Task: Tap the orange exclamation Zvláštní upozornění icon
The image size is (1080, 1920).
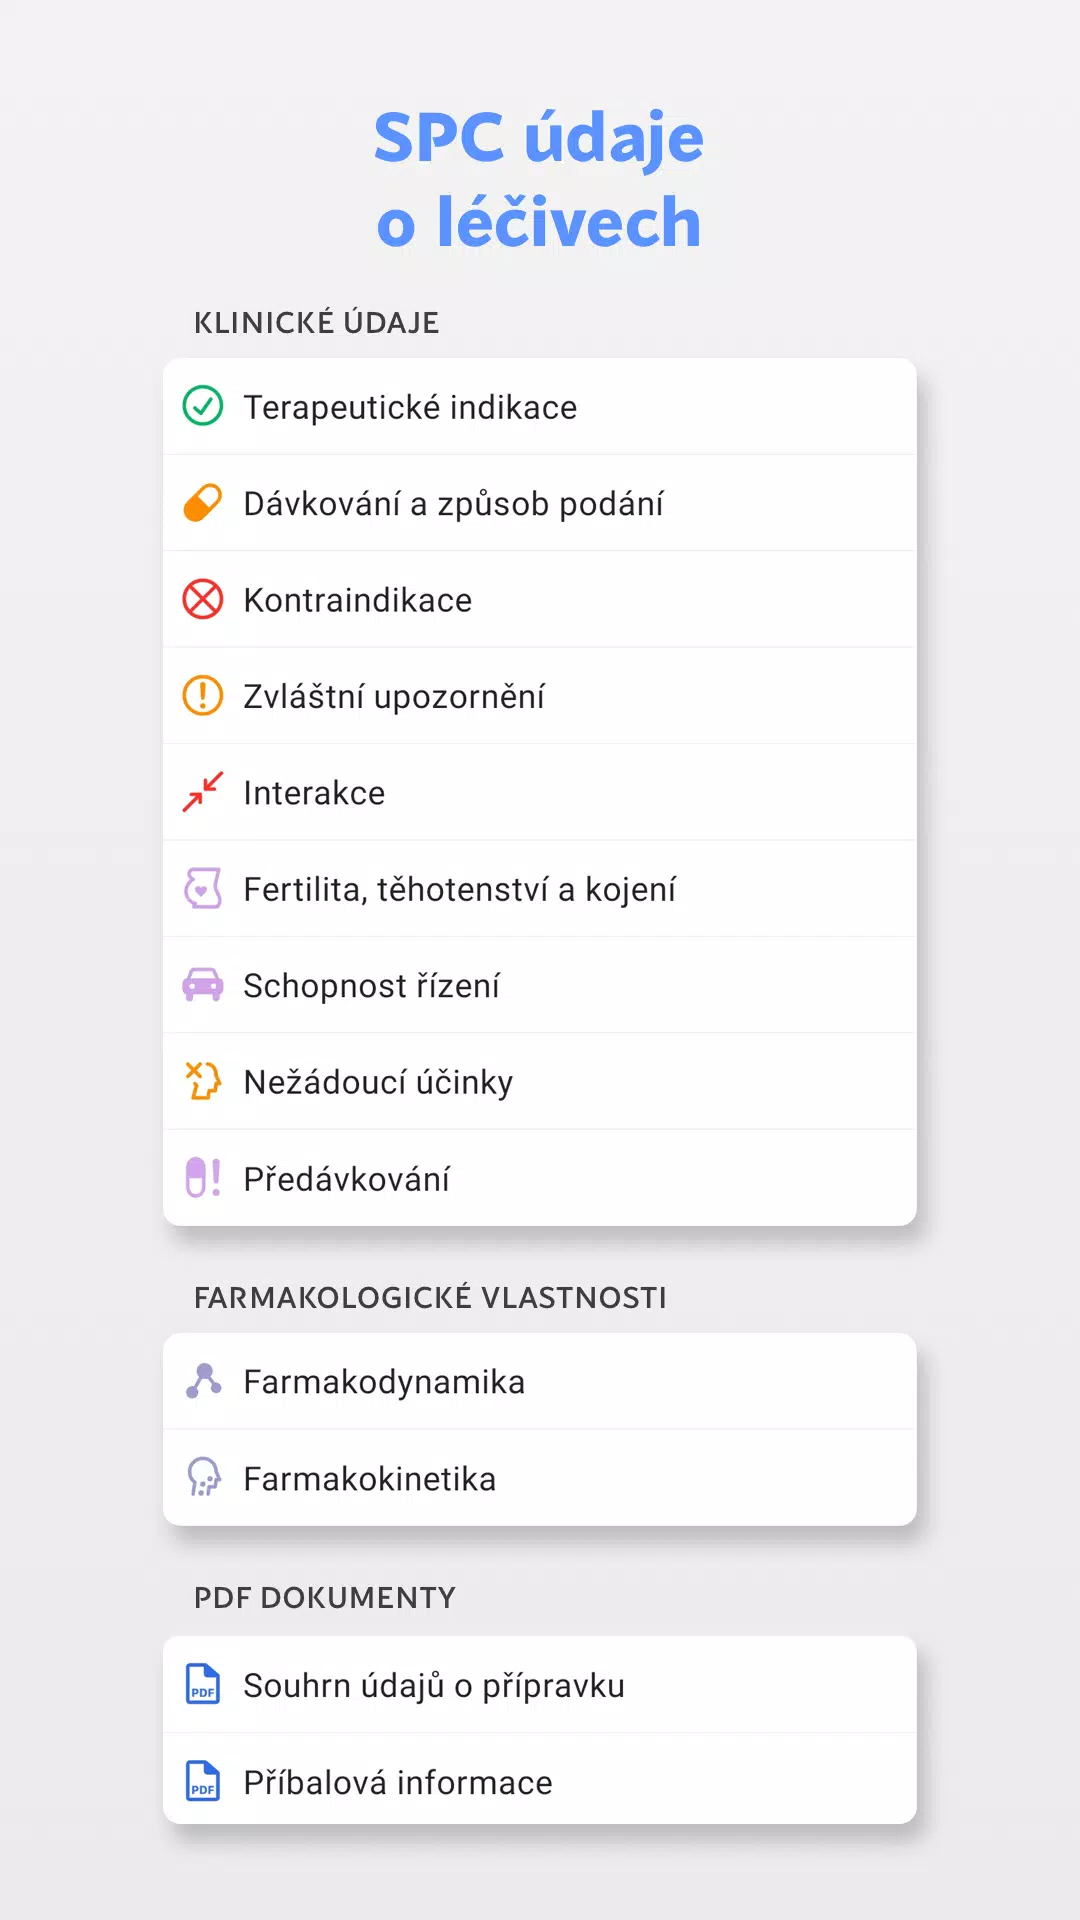Action: point(203,695)
